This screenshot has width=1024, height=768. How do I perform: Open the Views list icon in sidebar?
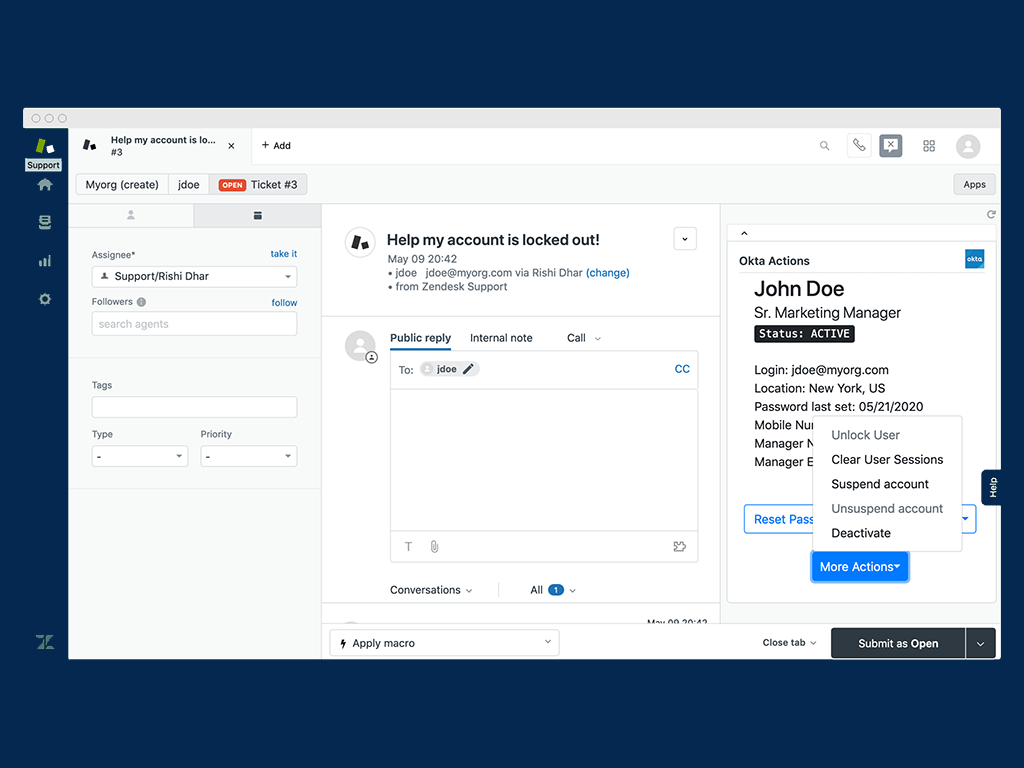pyautogui.click(x=44, y=223)
